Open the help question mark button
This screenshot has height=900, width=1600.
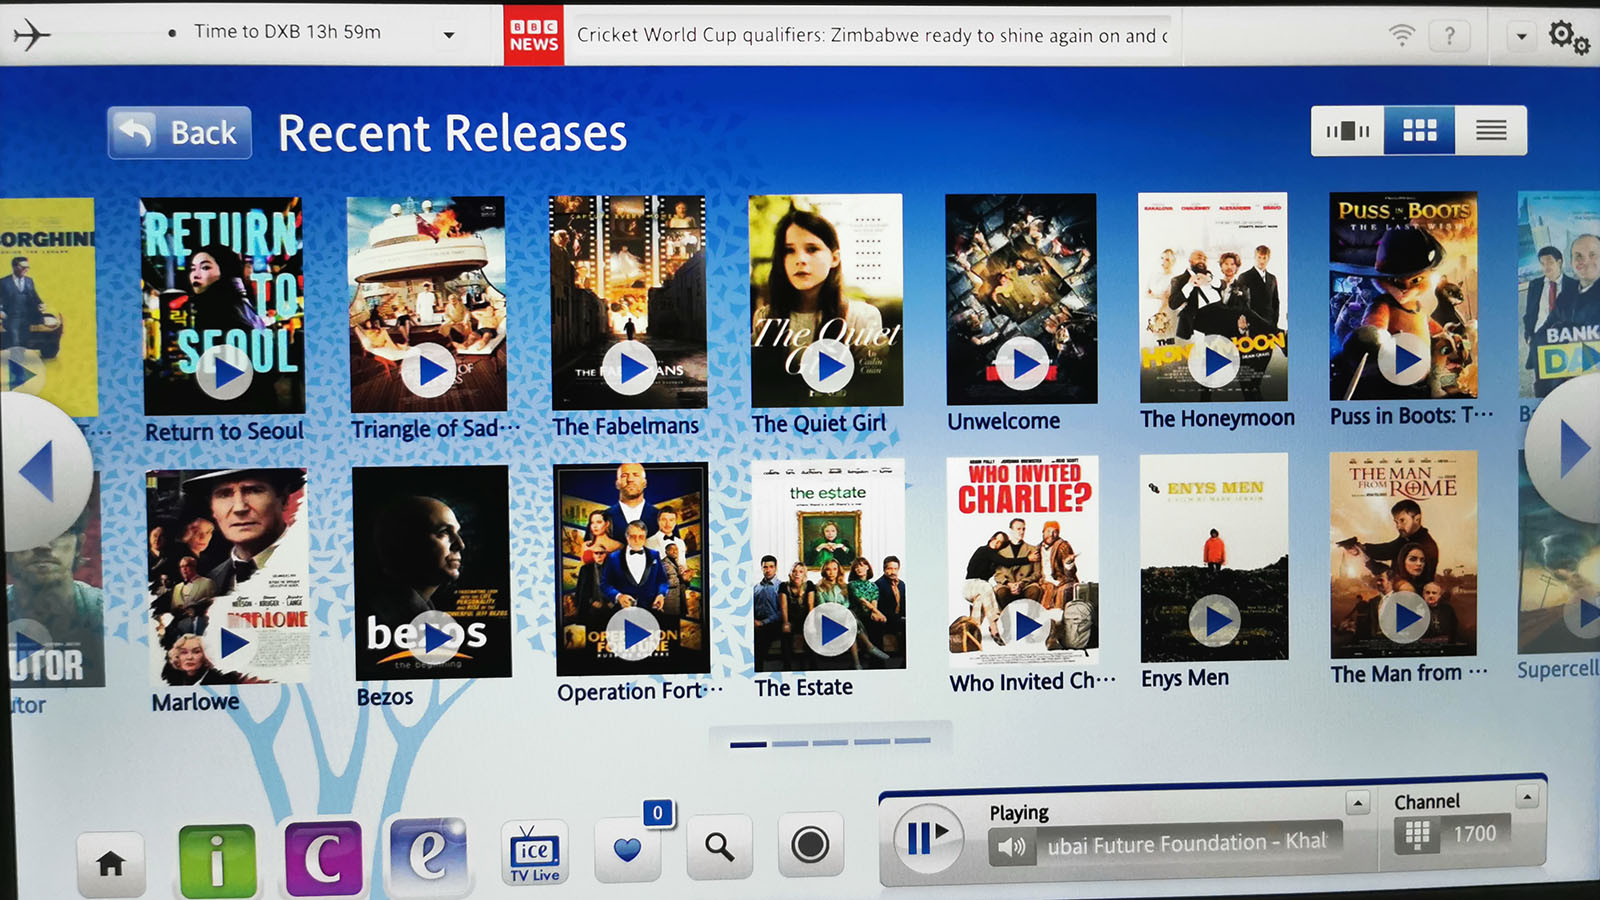click(1449, 36)
